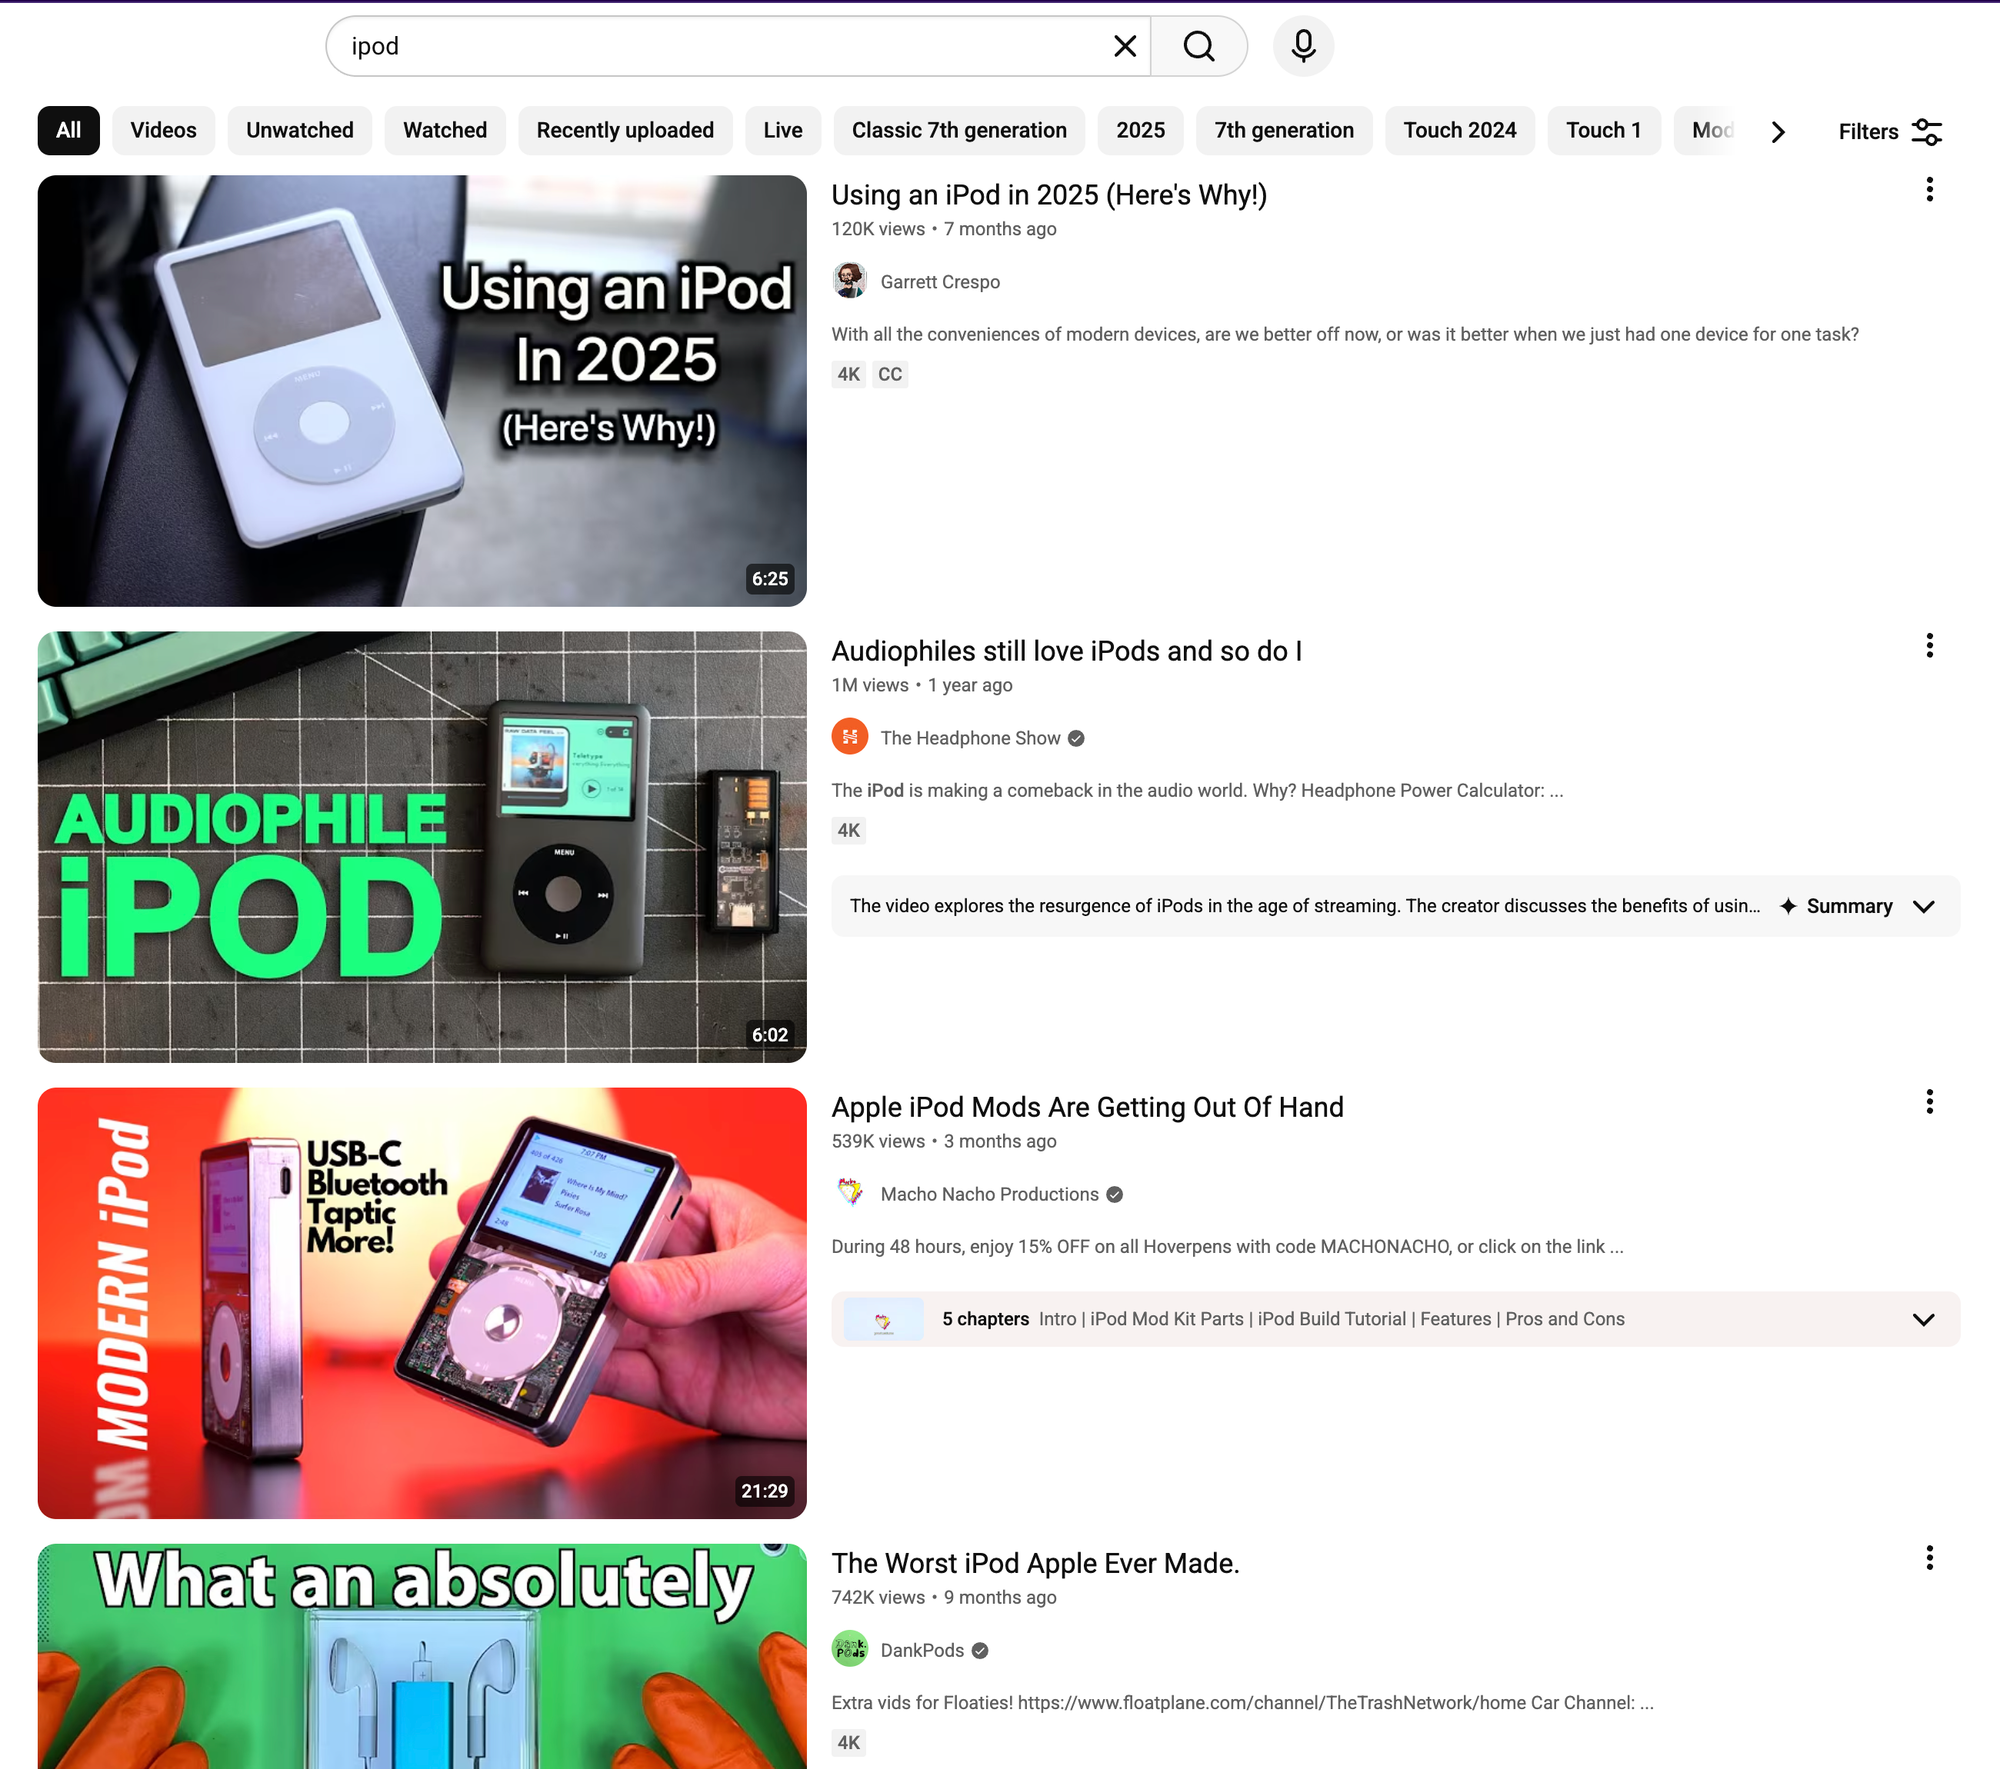Image resolution: width=2000 pixels, height=1769 pixels.
Task: Enable the 'Recently uploaded' filter
Action: tap(624, 130)
